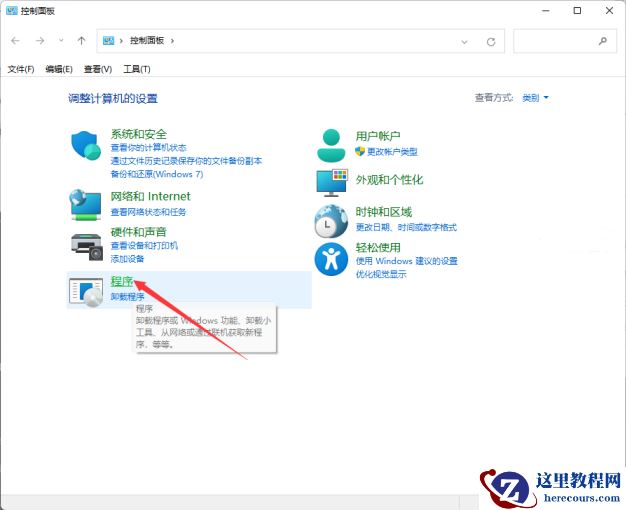Open the 文件(F) menu
The width and height of the screenshot is (626, 510).
[x=21, y=69]
